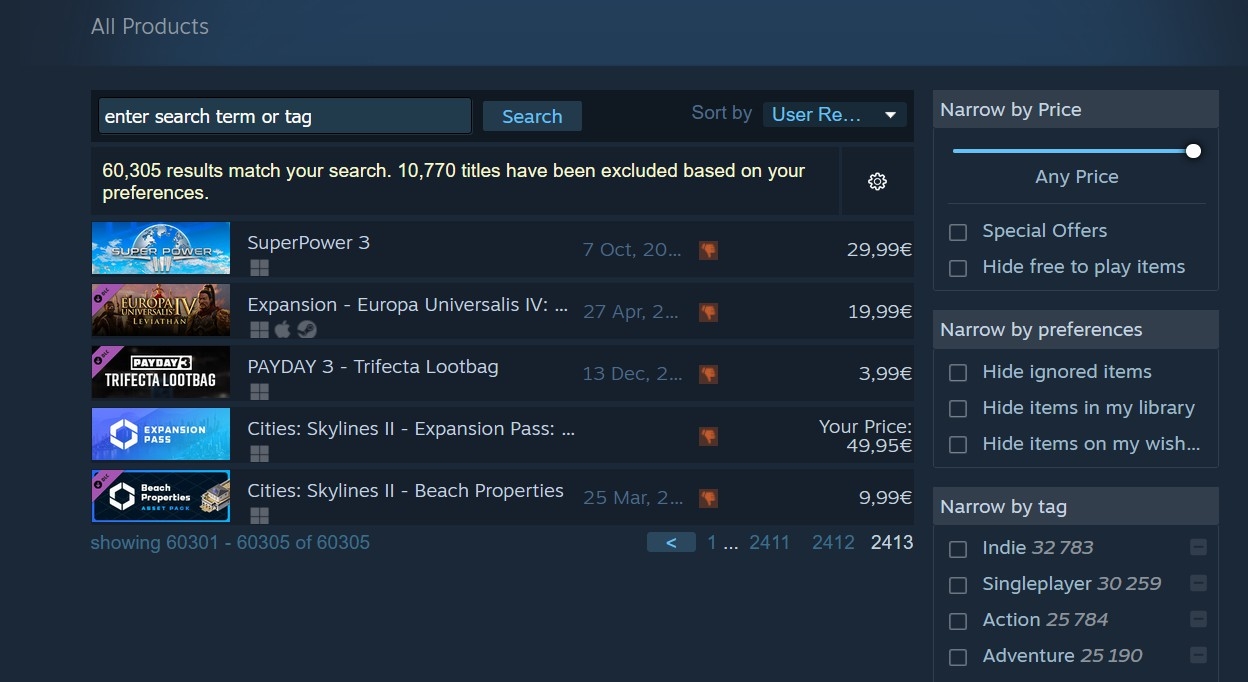Click SuperPower 3 price 29,99€

[879, 249]
